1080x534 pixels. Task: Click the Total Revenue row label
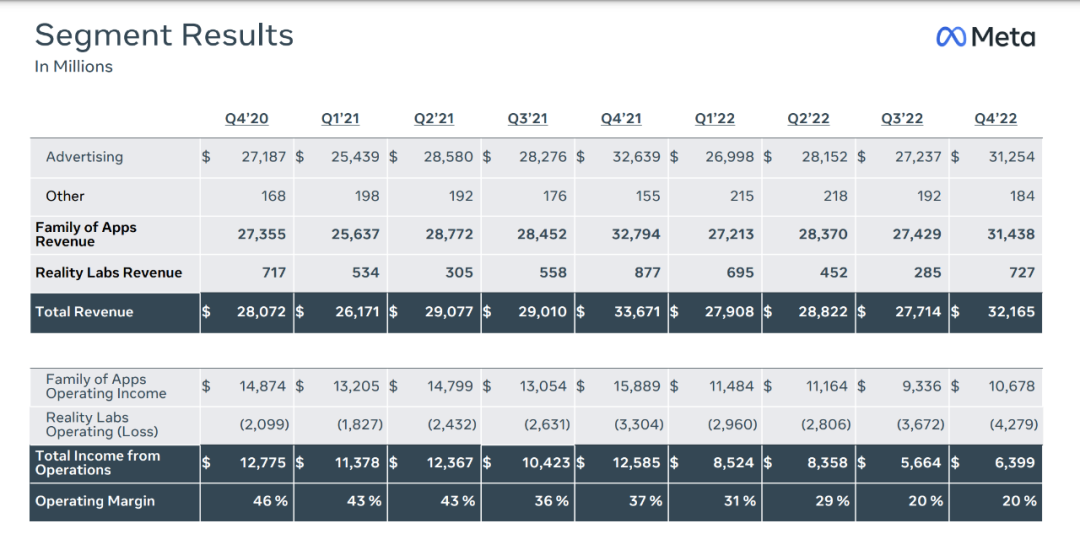[x=84, y=312]
